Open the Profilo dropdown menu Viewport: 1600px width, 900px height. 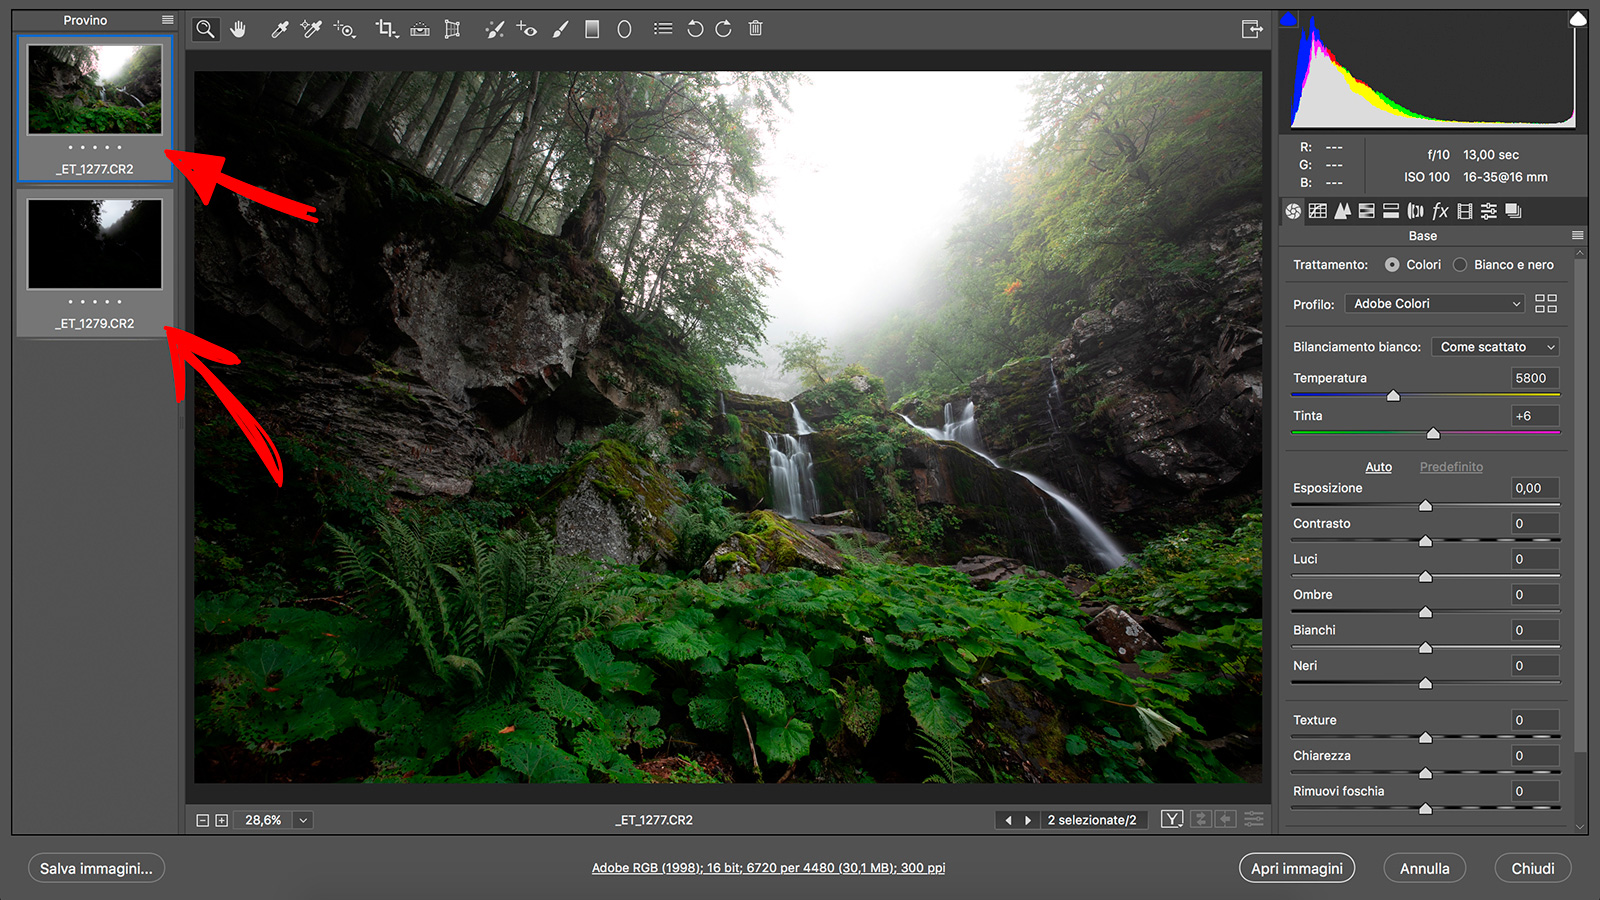tap(1434, 303)
